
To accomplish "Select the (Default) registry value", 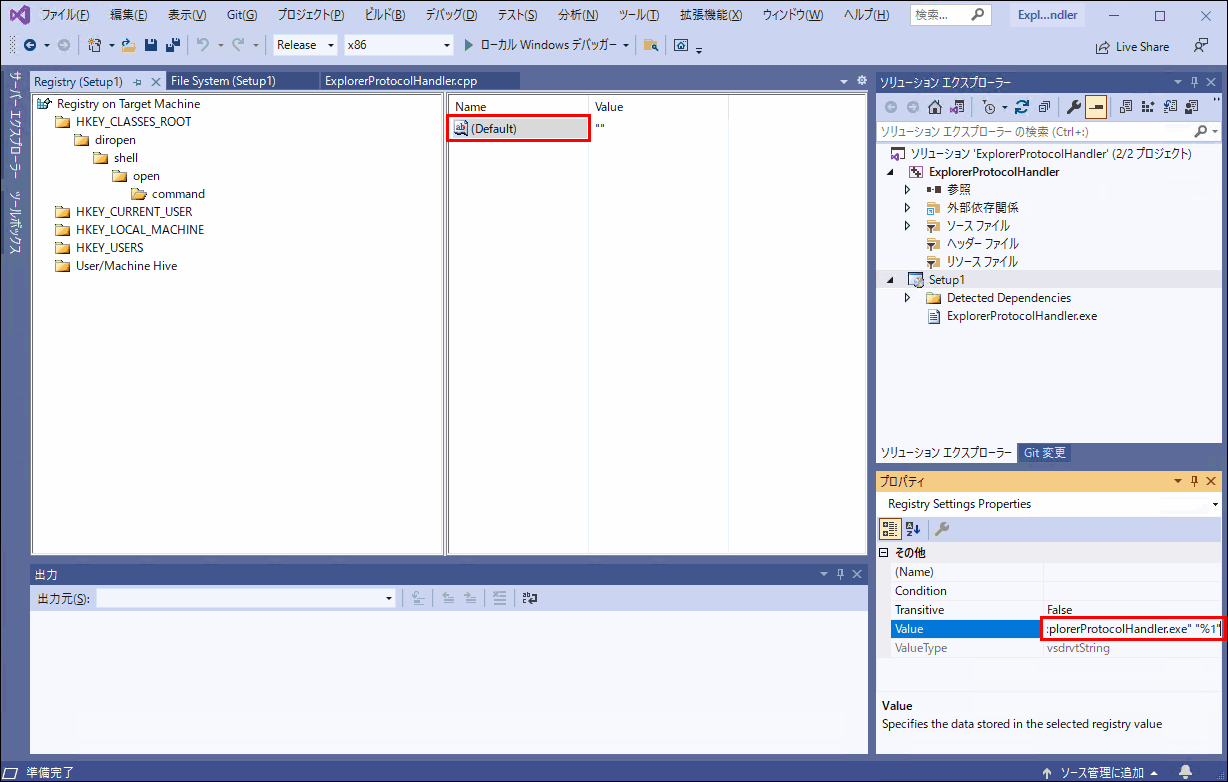I will pos(519,128).
